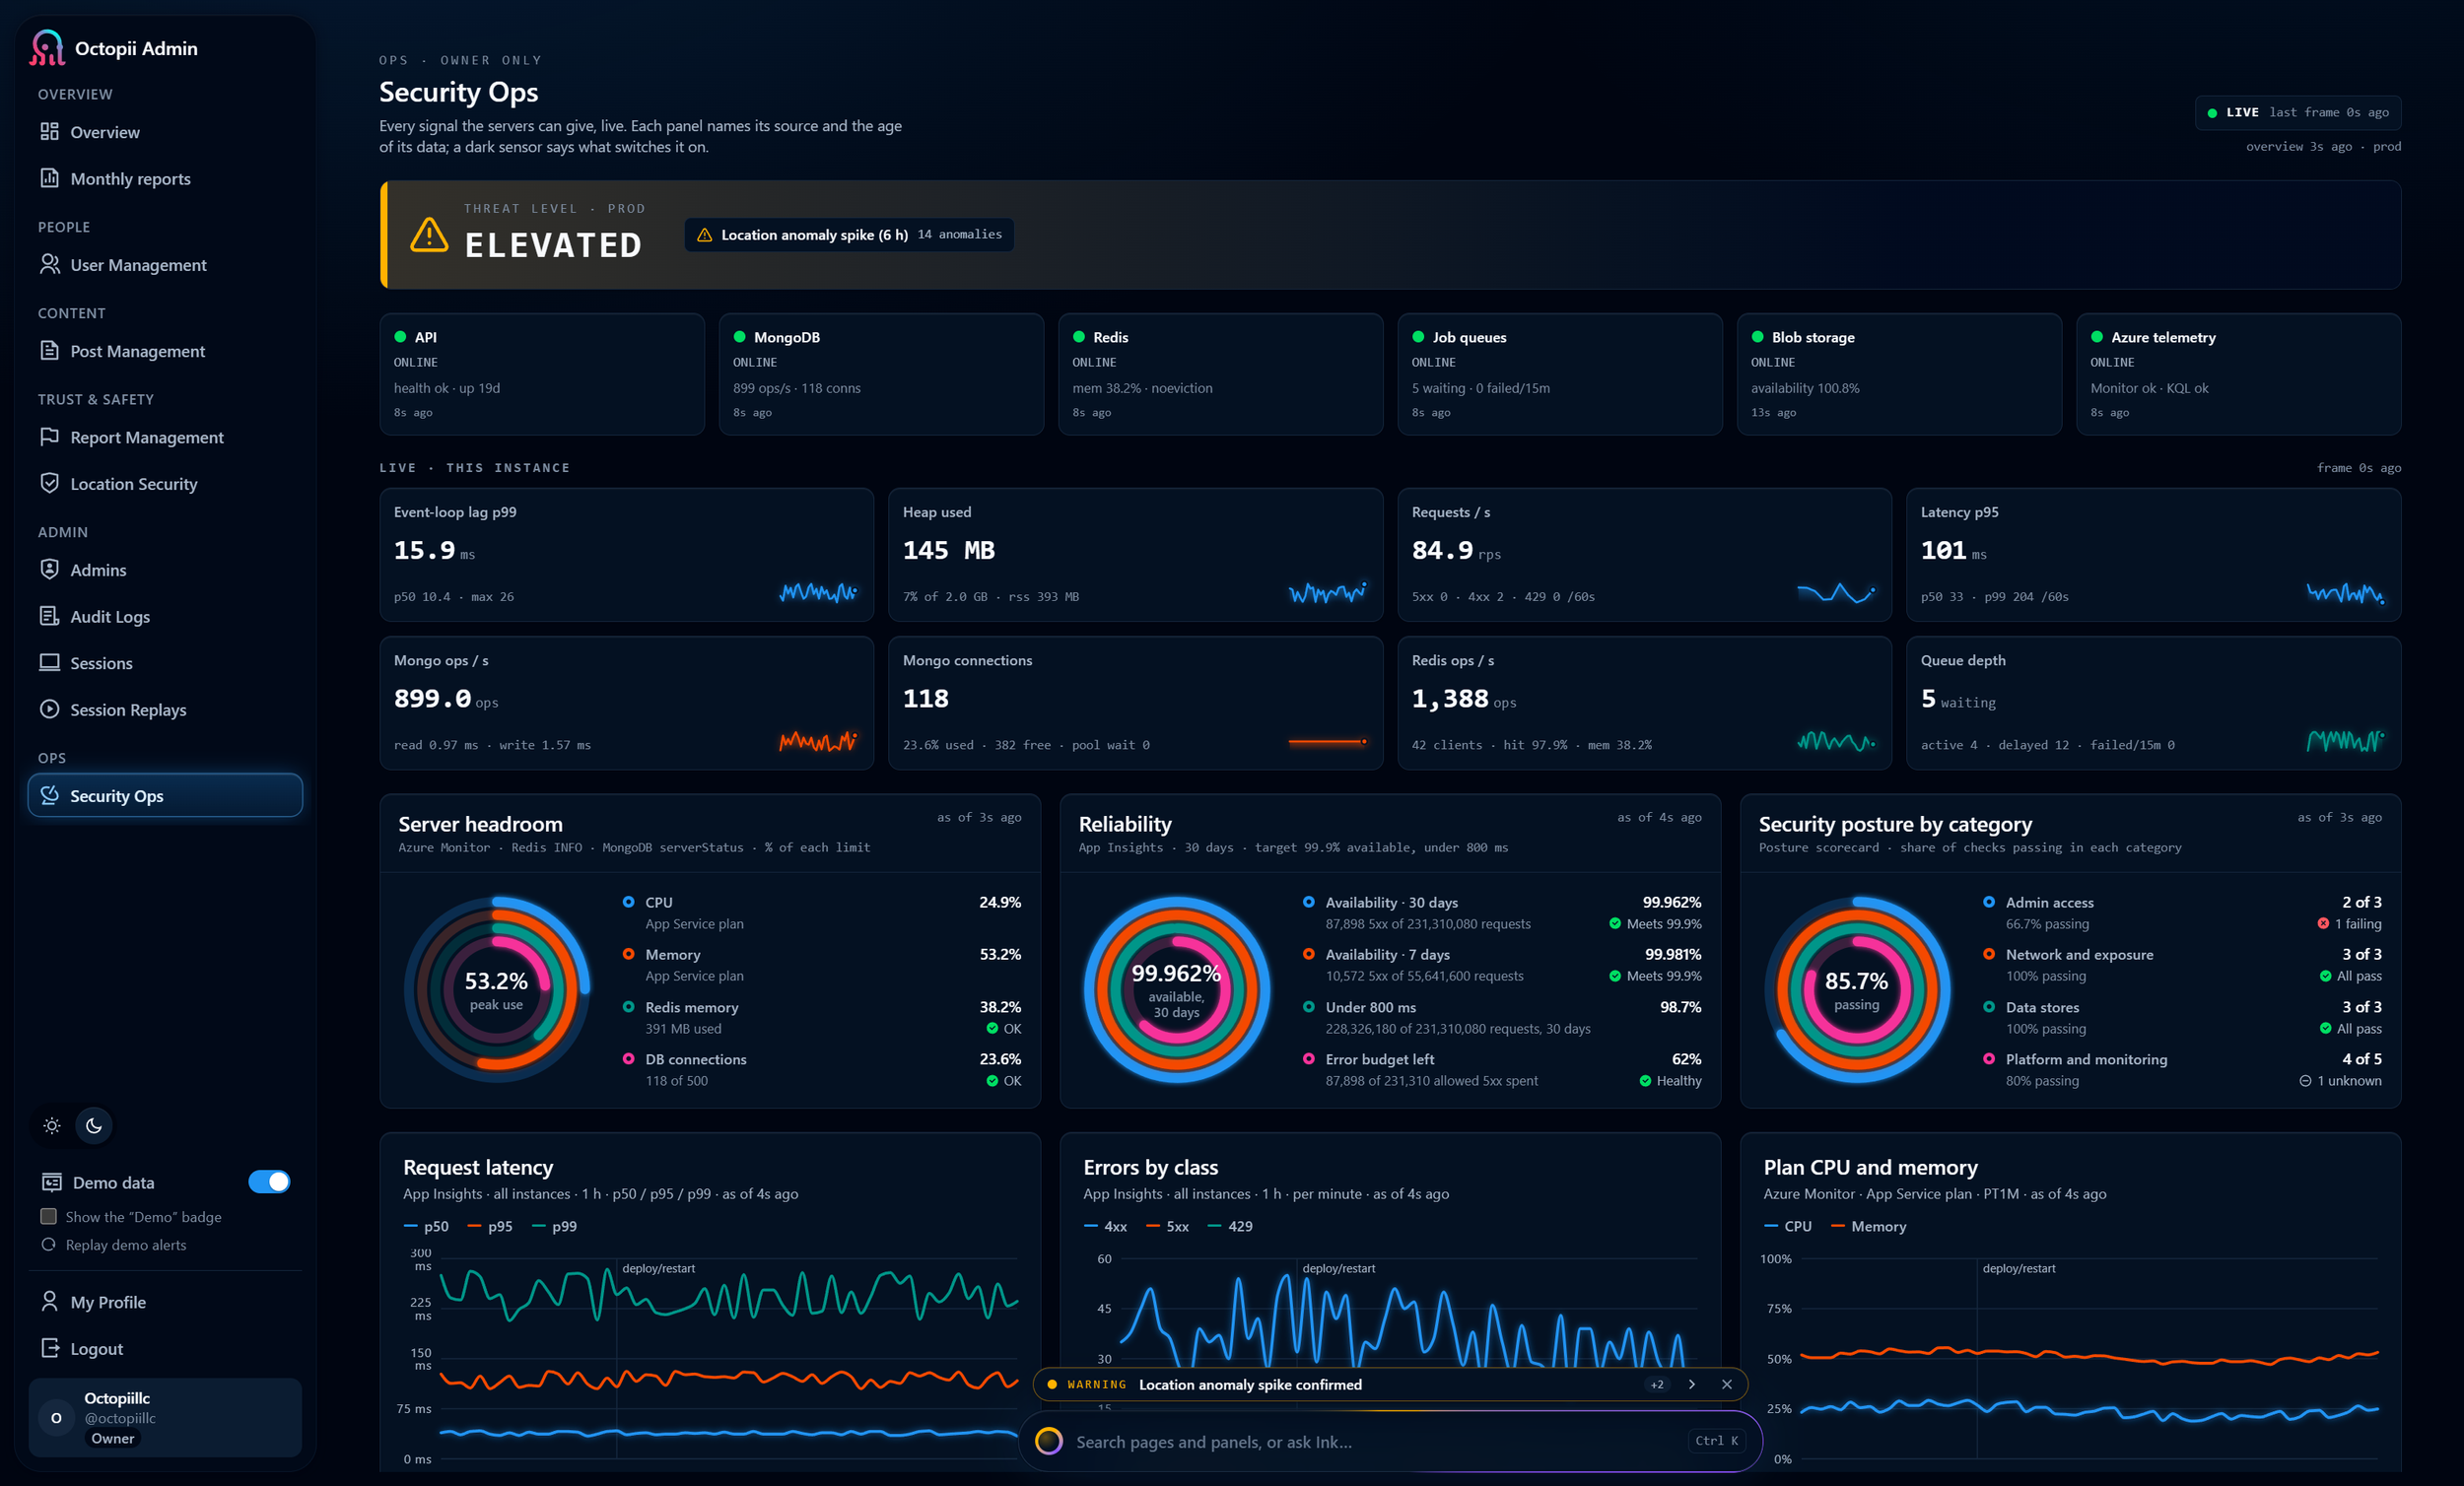Click the Logout icon
The height and width of the screenshot is (1486, 2464).
click(49, 1348)
